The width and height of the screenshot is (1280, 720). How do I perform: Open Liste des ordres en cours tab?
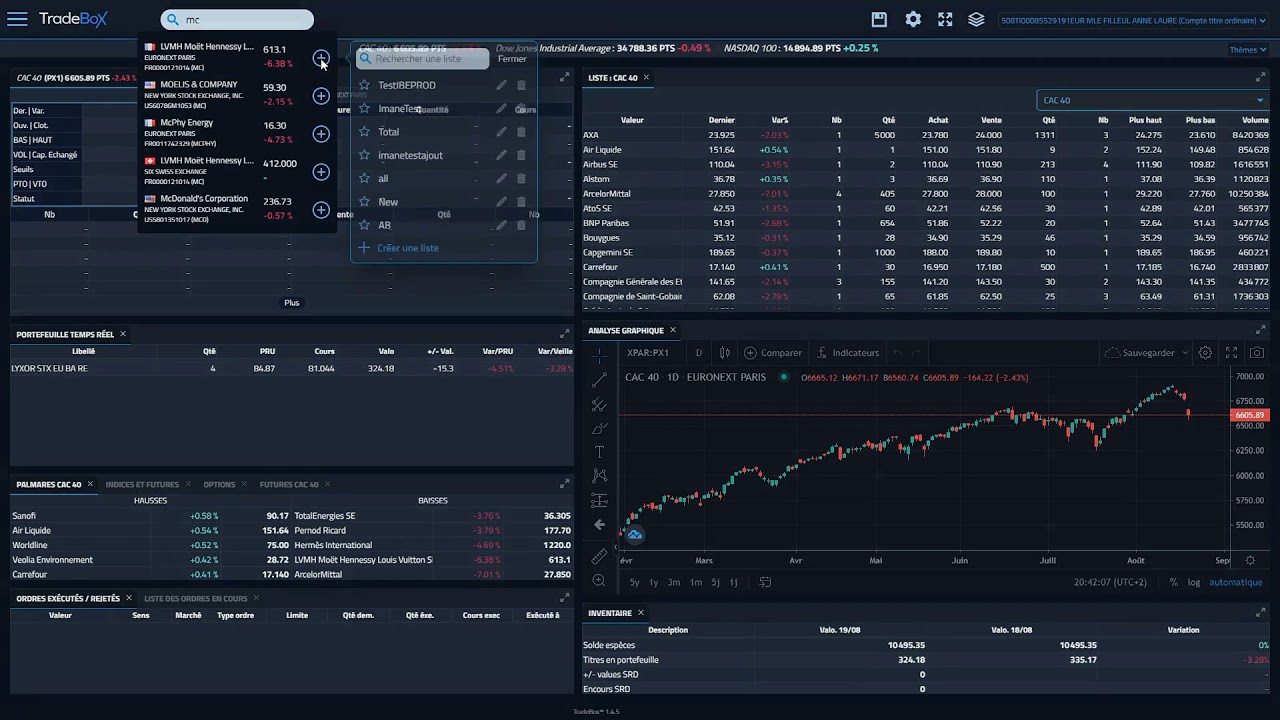tap(195, 599)
